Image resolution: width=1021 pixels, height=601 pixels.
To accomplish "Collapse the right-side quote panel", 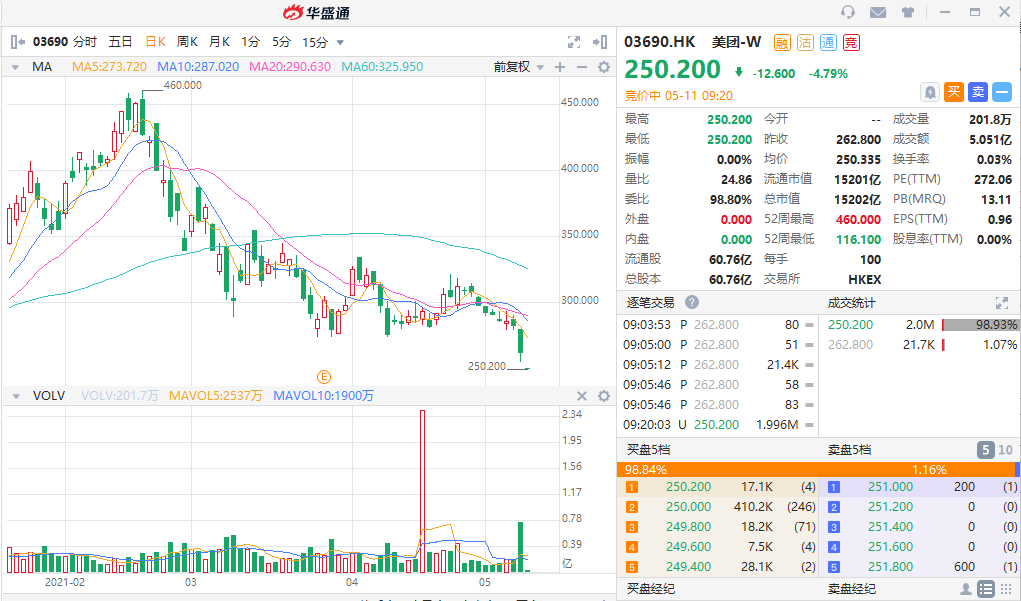I will click(x=600, y=42).
